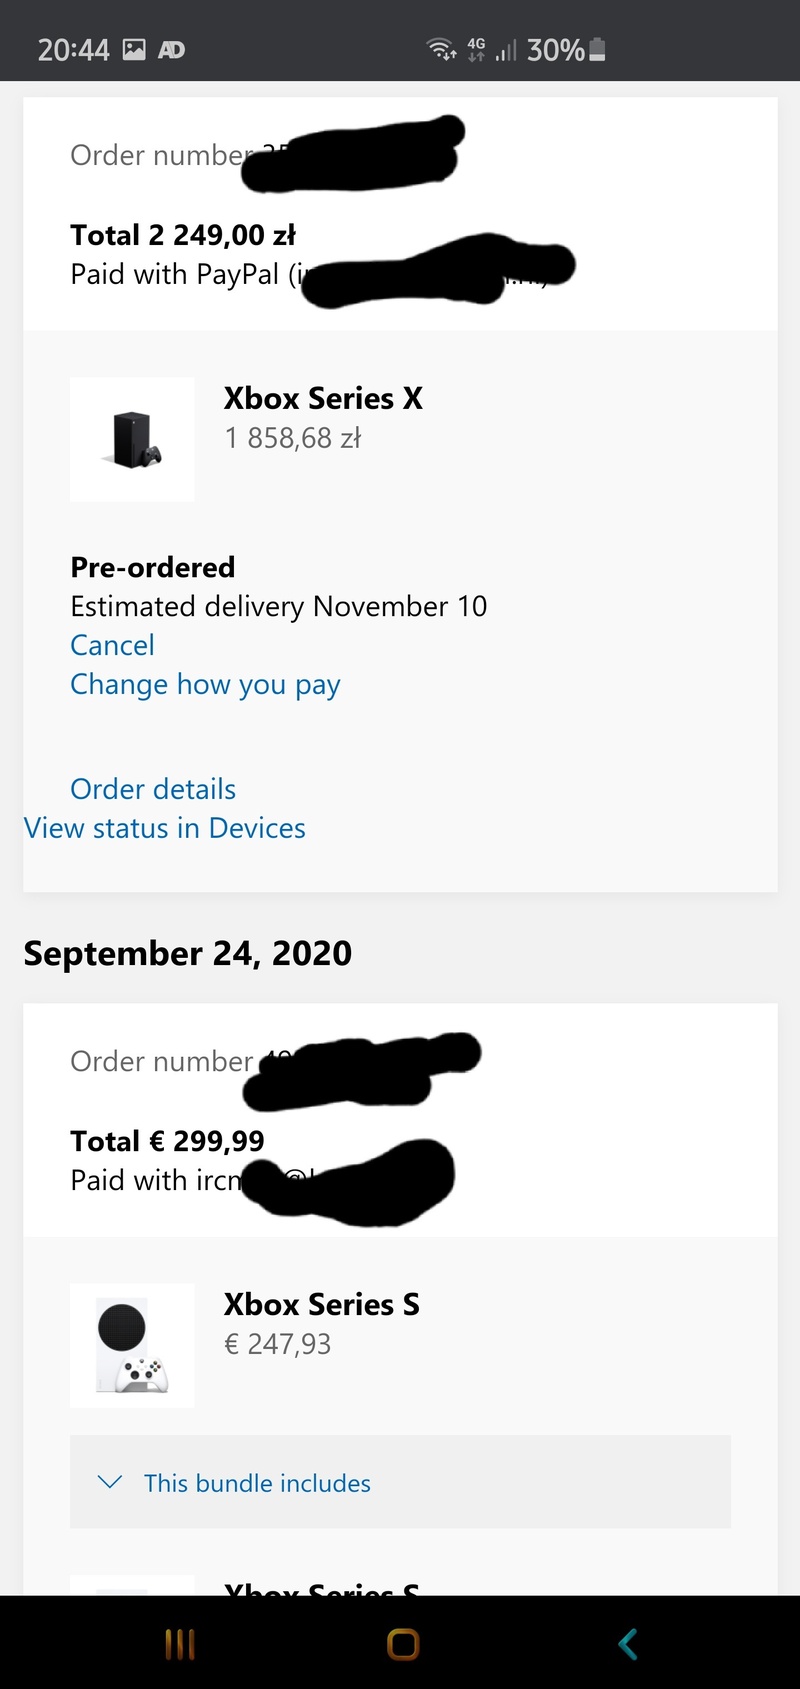Tap the Android back arrow
Screen dimensions: 800x1689
click(627, 1644)
